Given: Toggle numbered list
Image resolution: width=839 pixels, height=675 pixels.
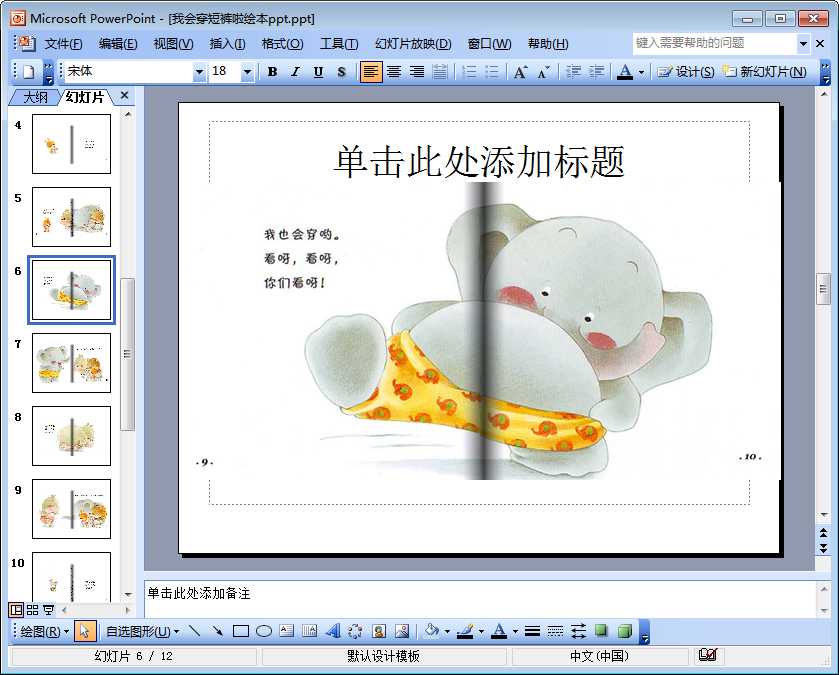Looking at the screenshot, I should click(469, 72).
